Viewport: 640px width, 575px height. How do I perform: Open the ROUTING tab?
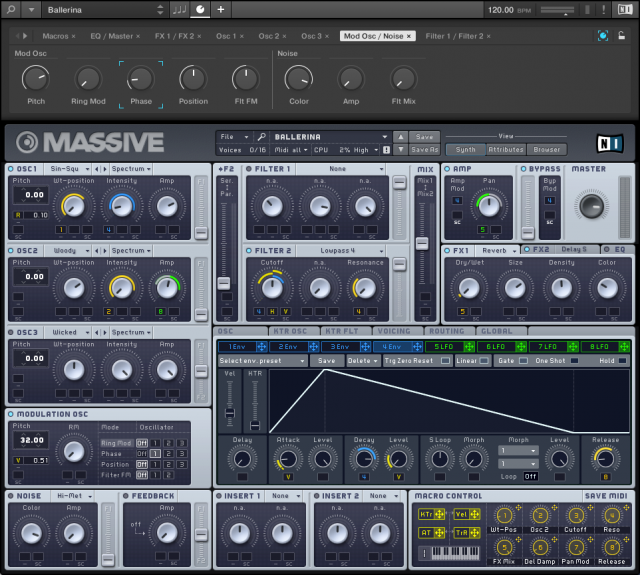pos(446,331)
